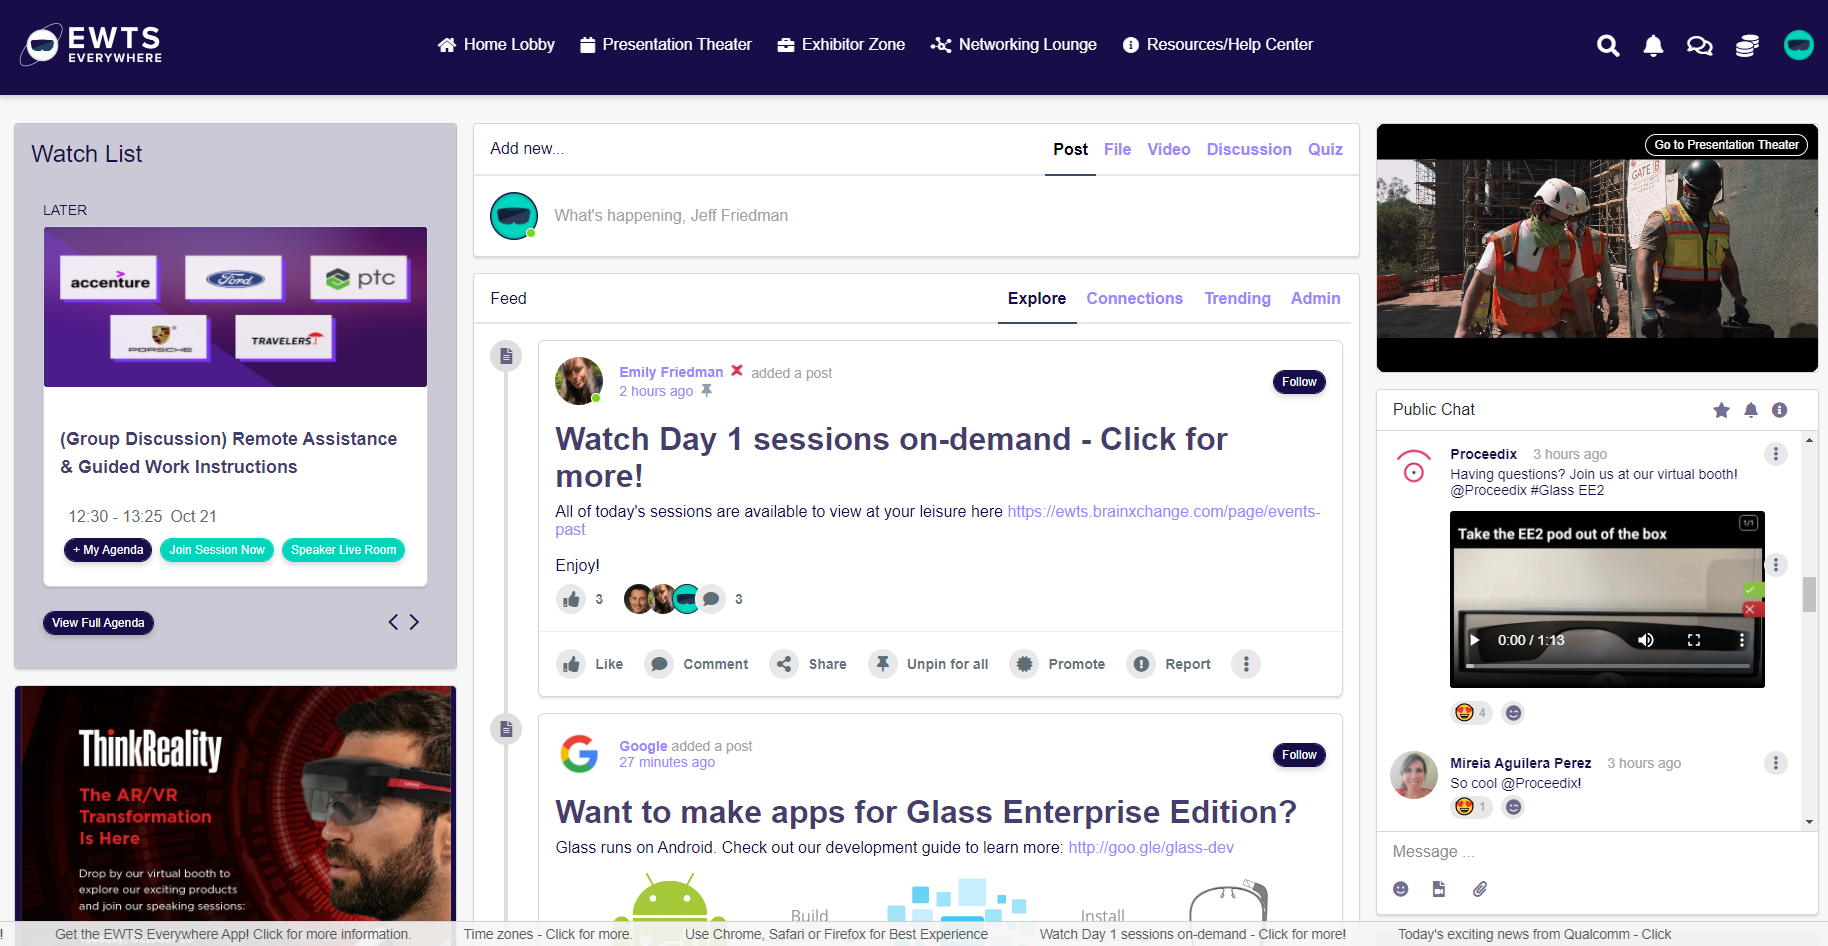Viewport: 1828px width, 946px height.
Task: Open Home Lobby in navigation
Action: pyautogui.click(x=497, y=45)
